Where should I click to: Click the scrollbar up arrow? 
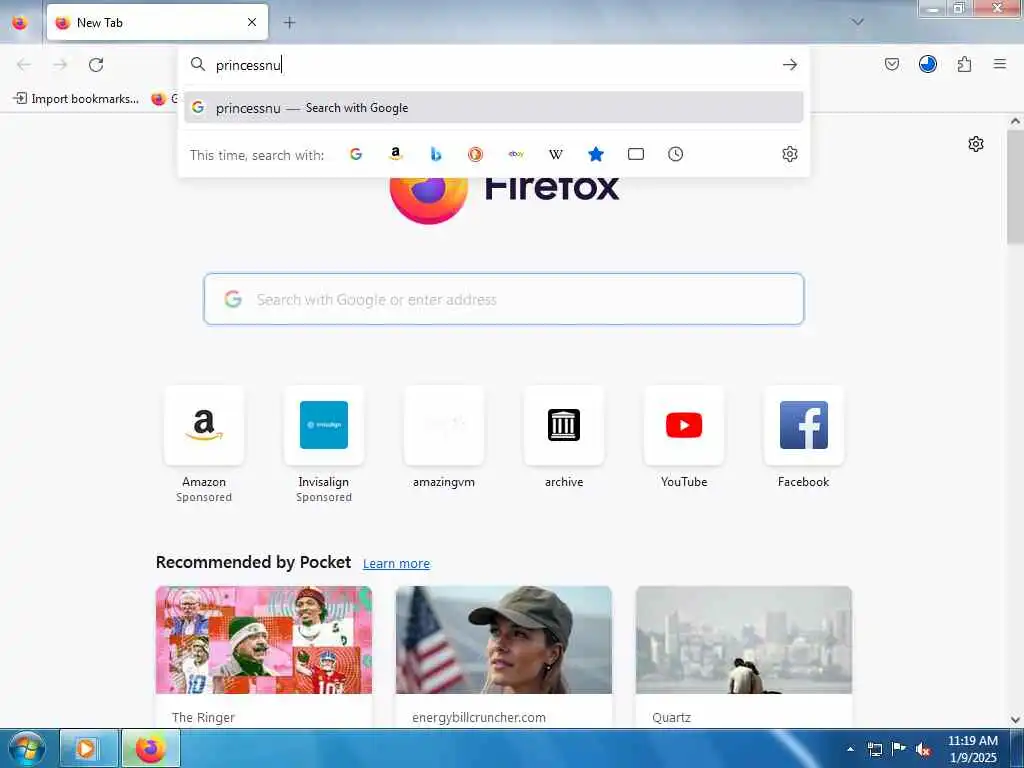coord(1015,121)
